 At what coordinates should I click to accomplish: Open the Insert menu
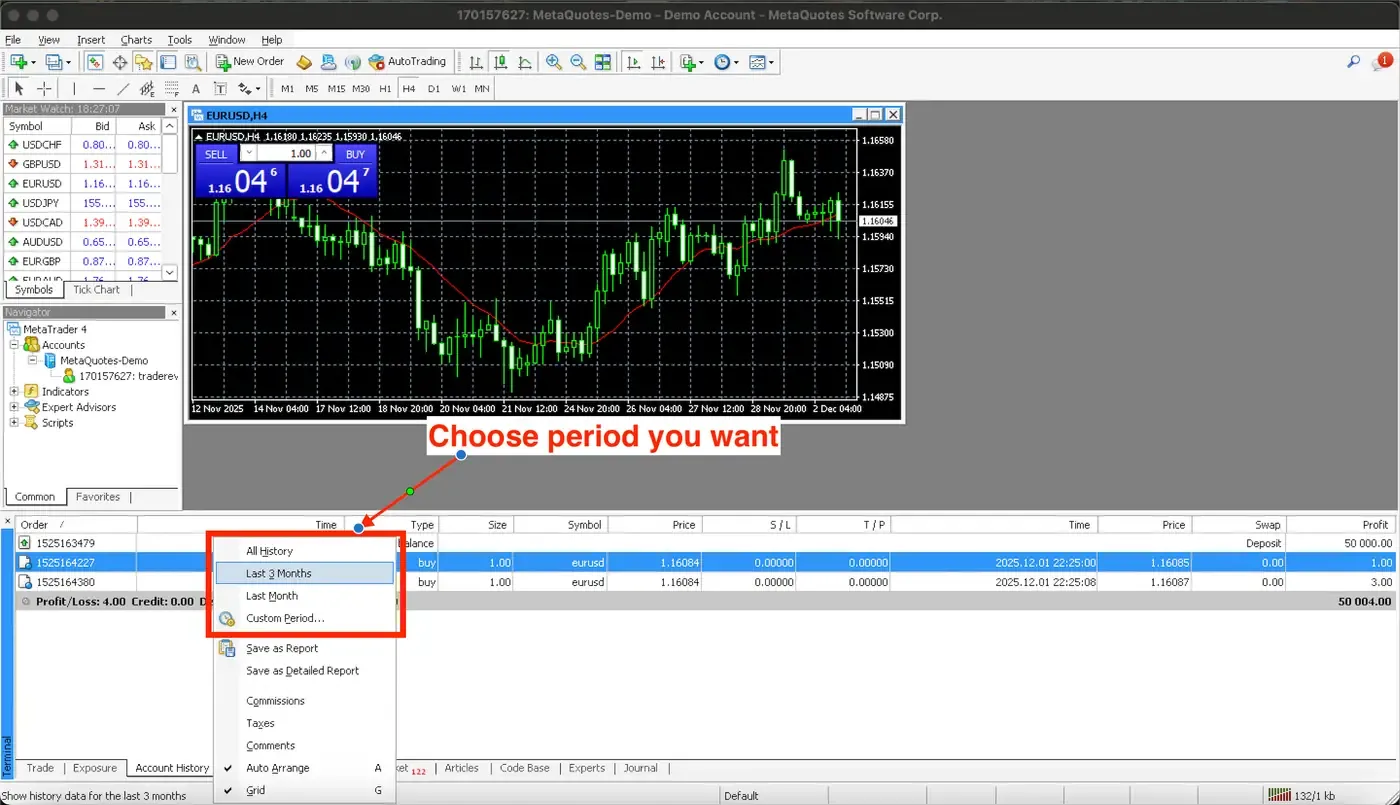click(91, 40)
